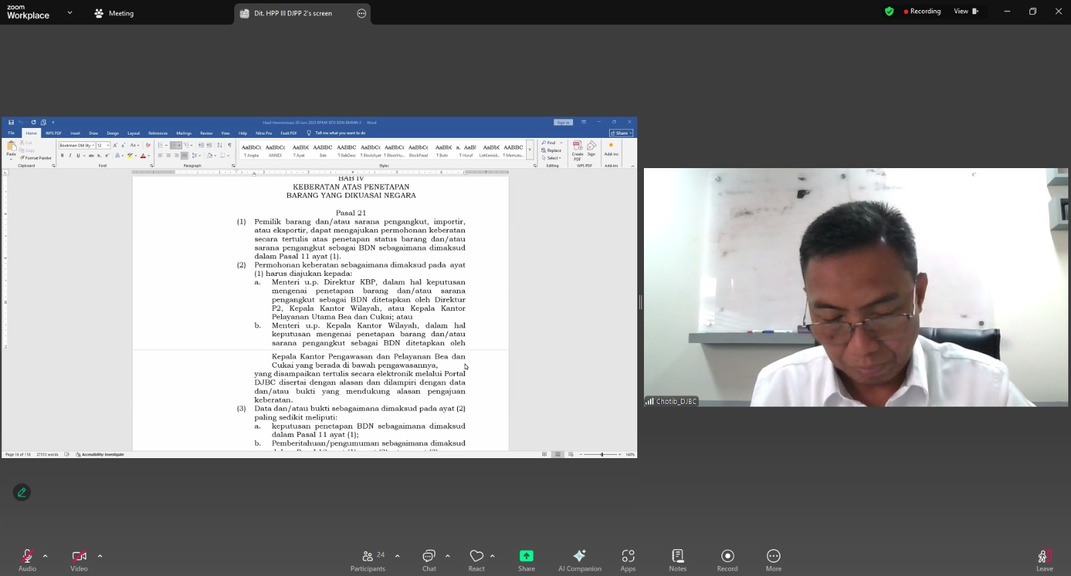Viewport: 1071px width, 576px height.
Task: Click the green Share screen button
Action: pos(527,560)
